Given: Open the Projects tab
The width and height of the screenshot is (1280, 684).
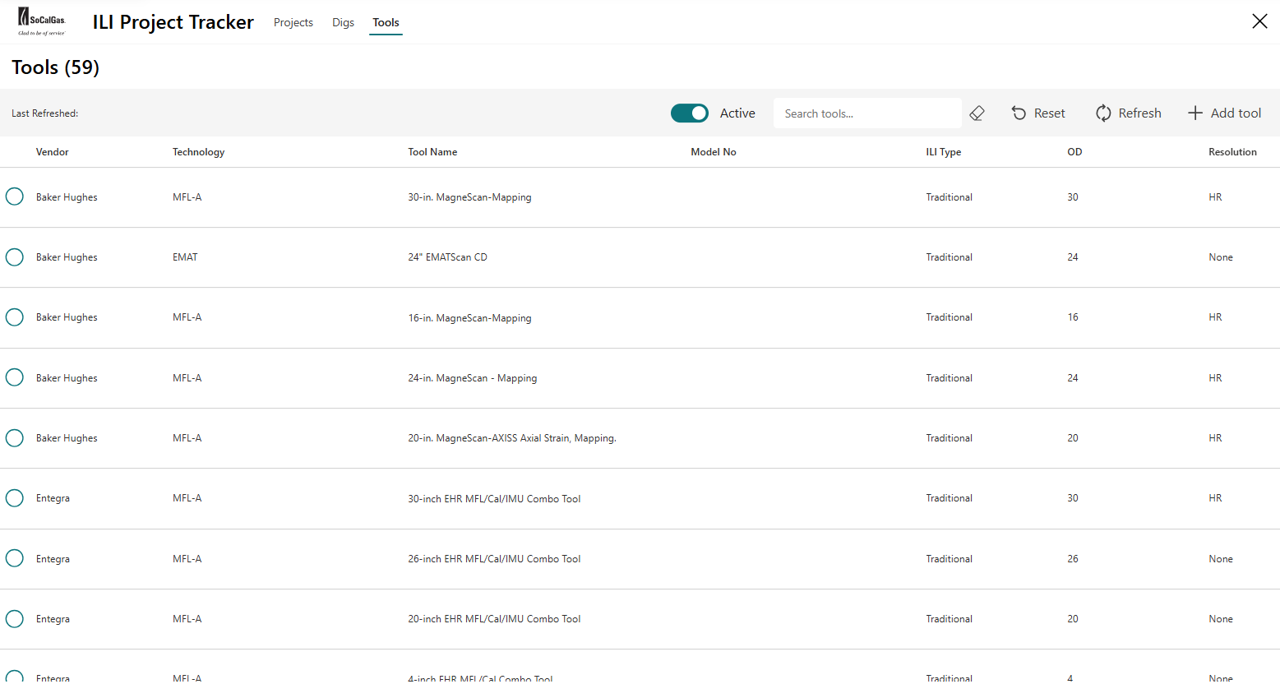Looking at the screenshot, I should click(293, 22).
